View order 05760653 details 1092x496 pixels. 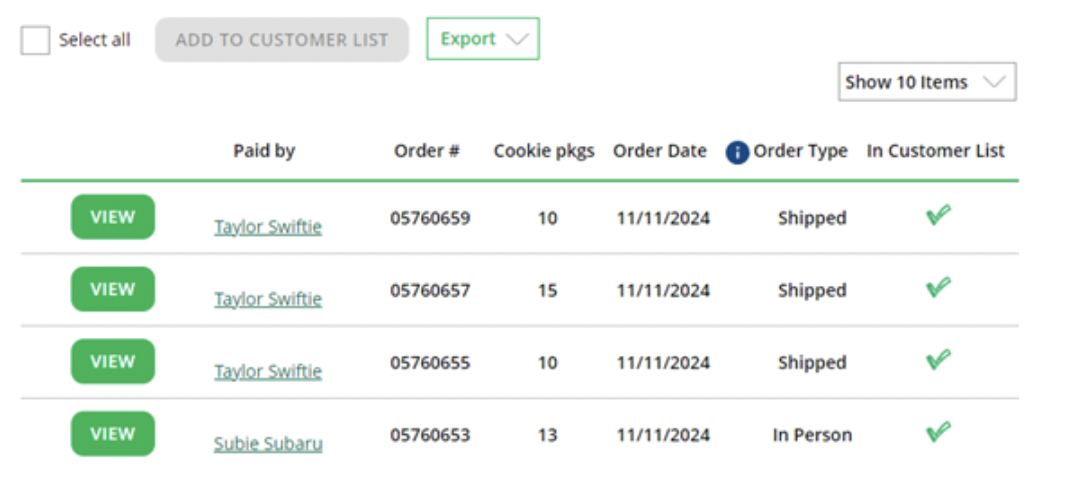113,434
